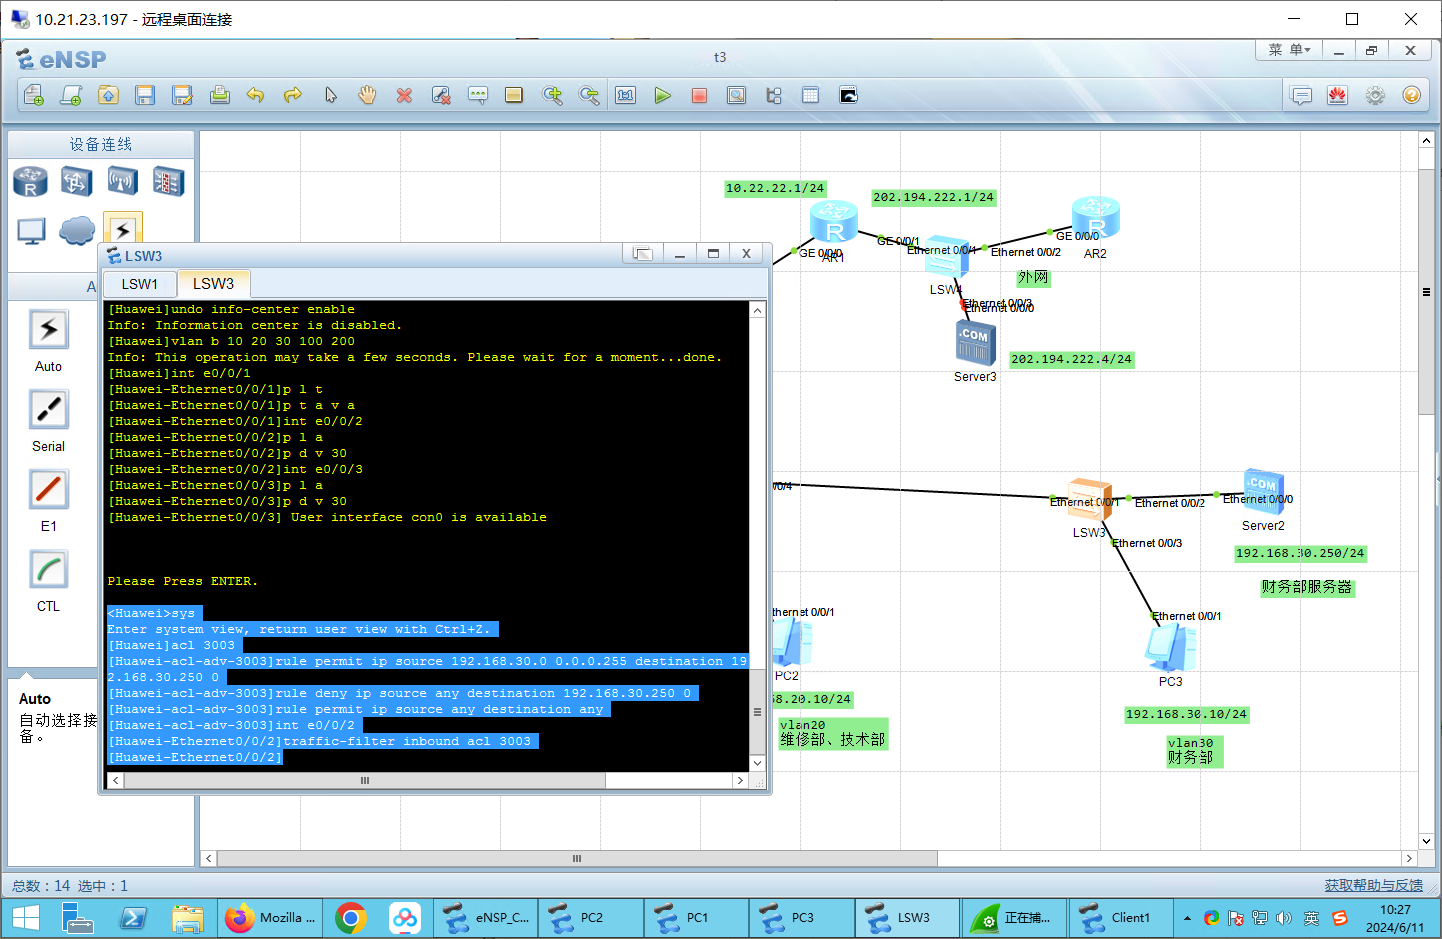The image size is (1442, 939).
Task: Open the Windows Start menu
Action: point(24,918)
